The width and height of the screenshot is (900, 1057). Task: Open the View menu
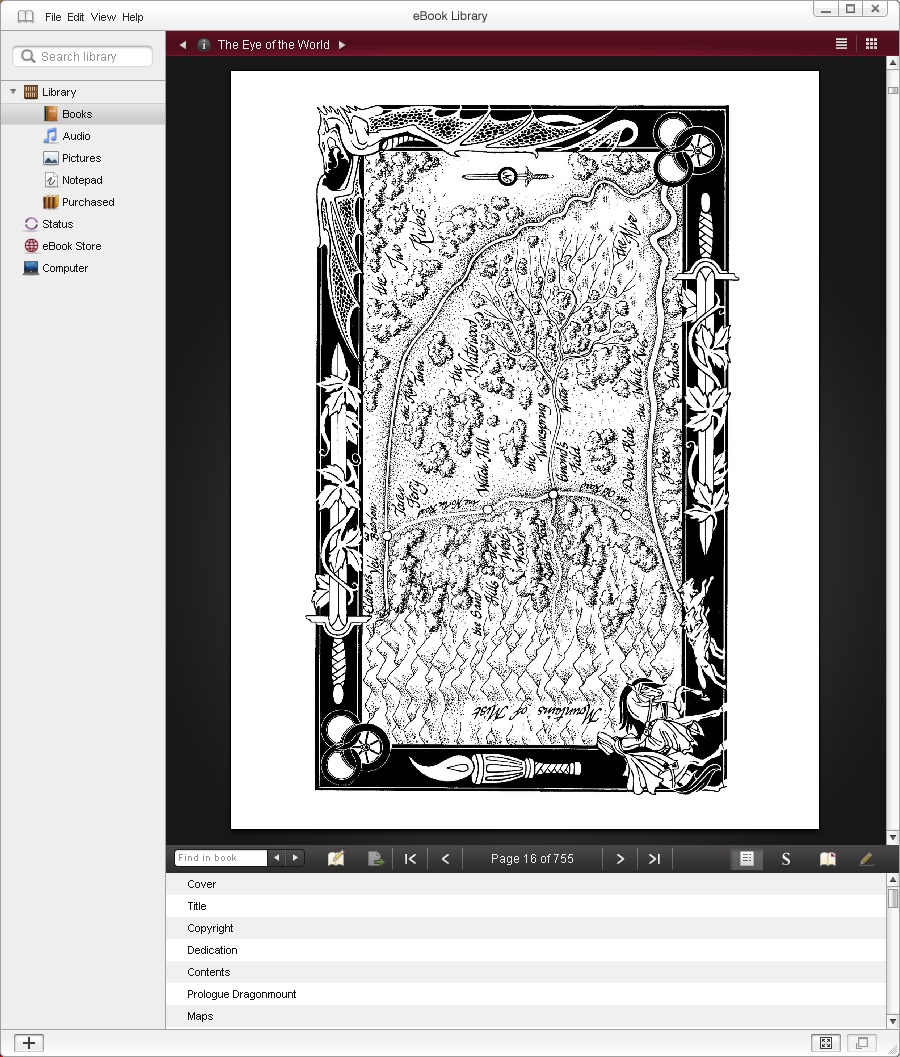103,17
